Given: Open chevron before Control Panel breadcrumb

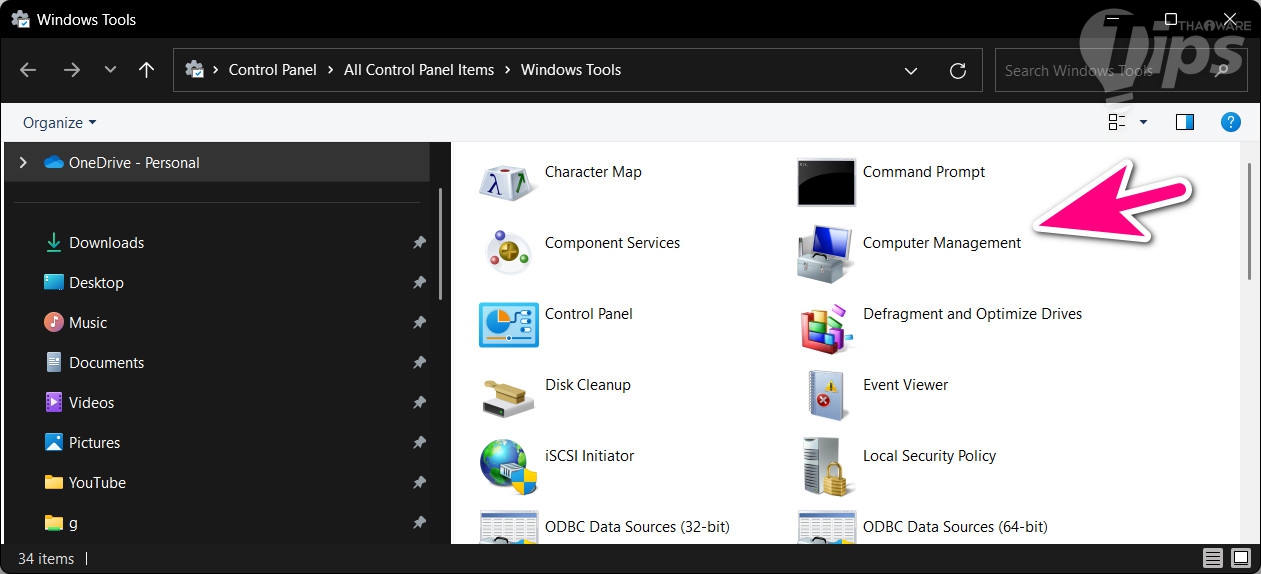Looking at the screenshot, I should pos(216,70).
